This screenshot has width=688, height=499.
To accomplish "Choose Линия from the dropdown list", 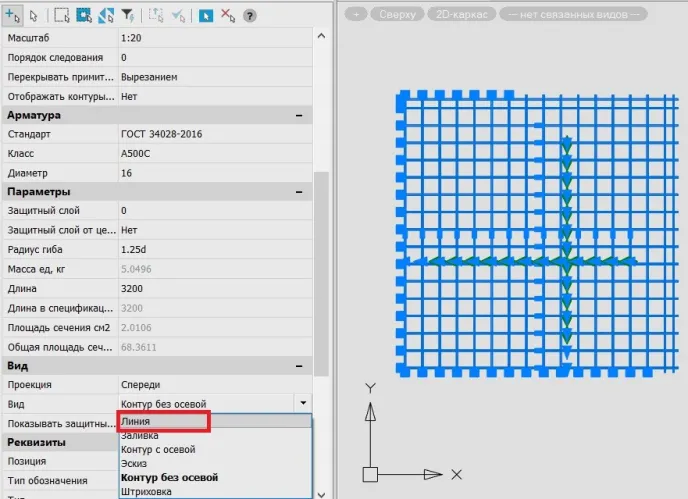I will point(163,422).
